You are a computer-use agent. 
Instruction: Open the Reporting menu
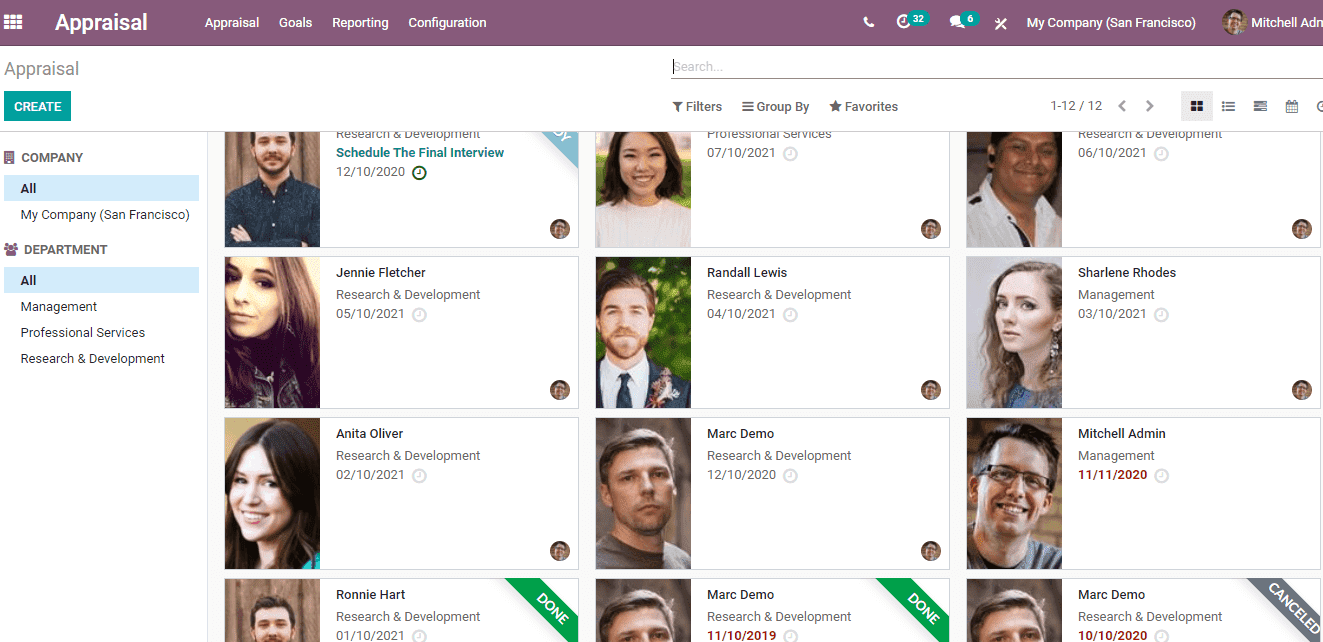tap(360, 22)
